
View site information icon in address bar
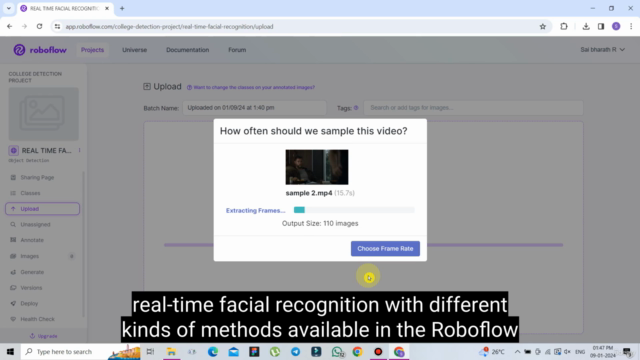58,27
